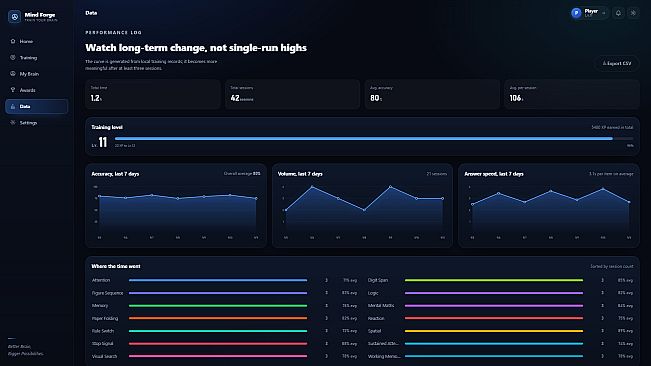Click the Mental Maths row label

pos(381,306)
